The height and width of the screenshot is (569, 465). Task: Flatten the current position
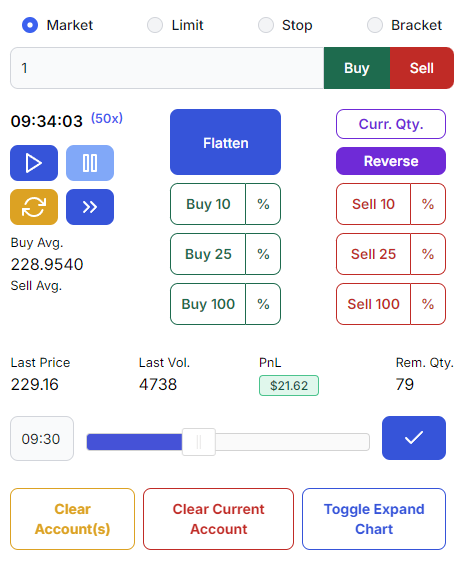click(x=225, y=142)
